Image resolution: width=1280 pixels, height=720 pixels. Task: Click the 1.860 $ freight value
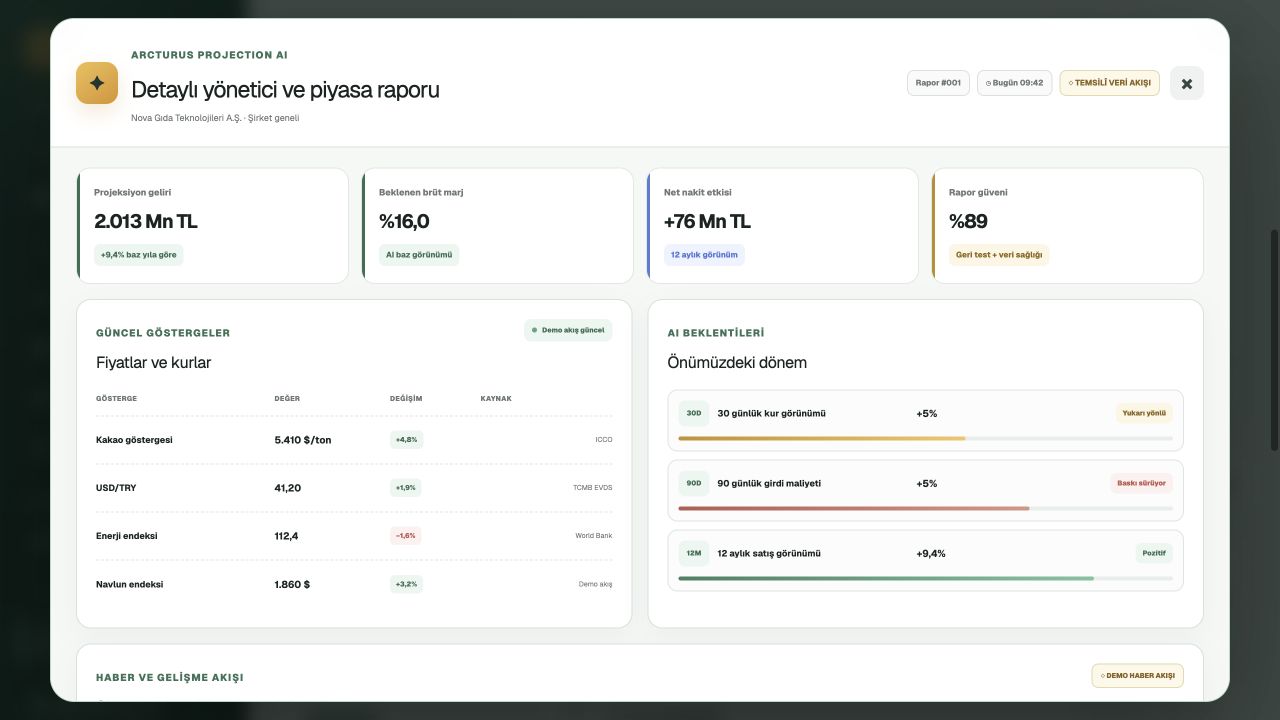[292, 584]
